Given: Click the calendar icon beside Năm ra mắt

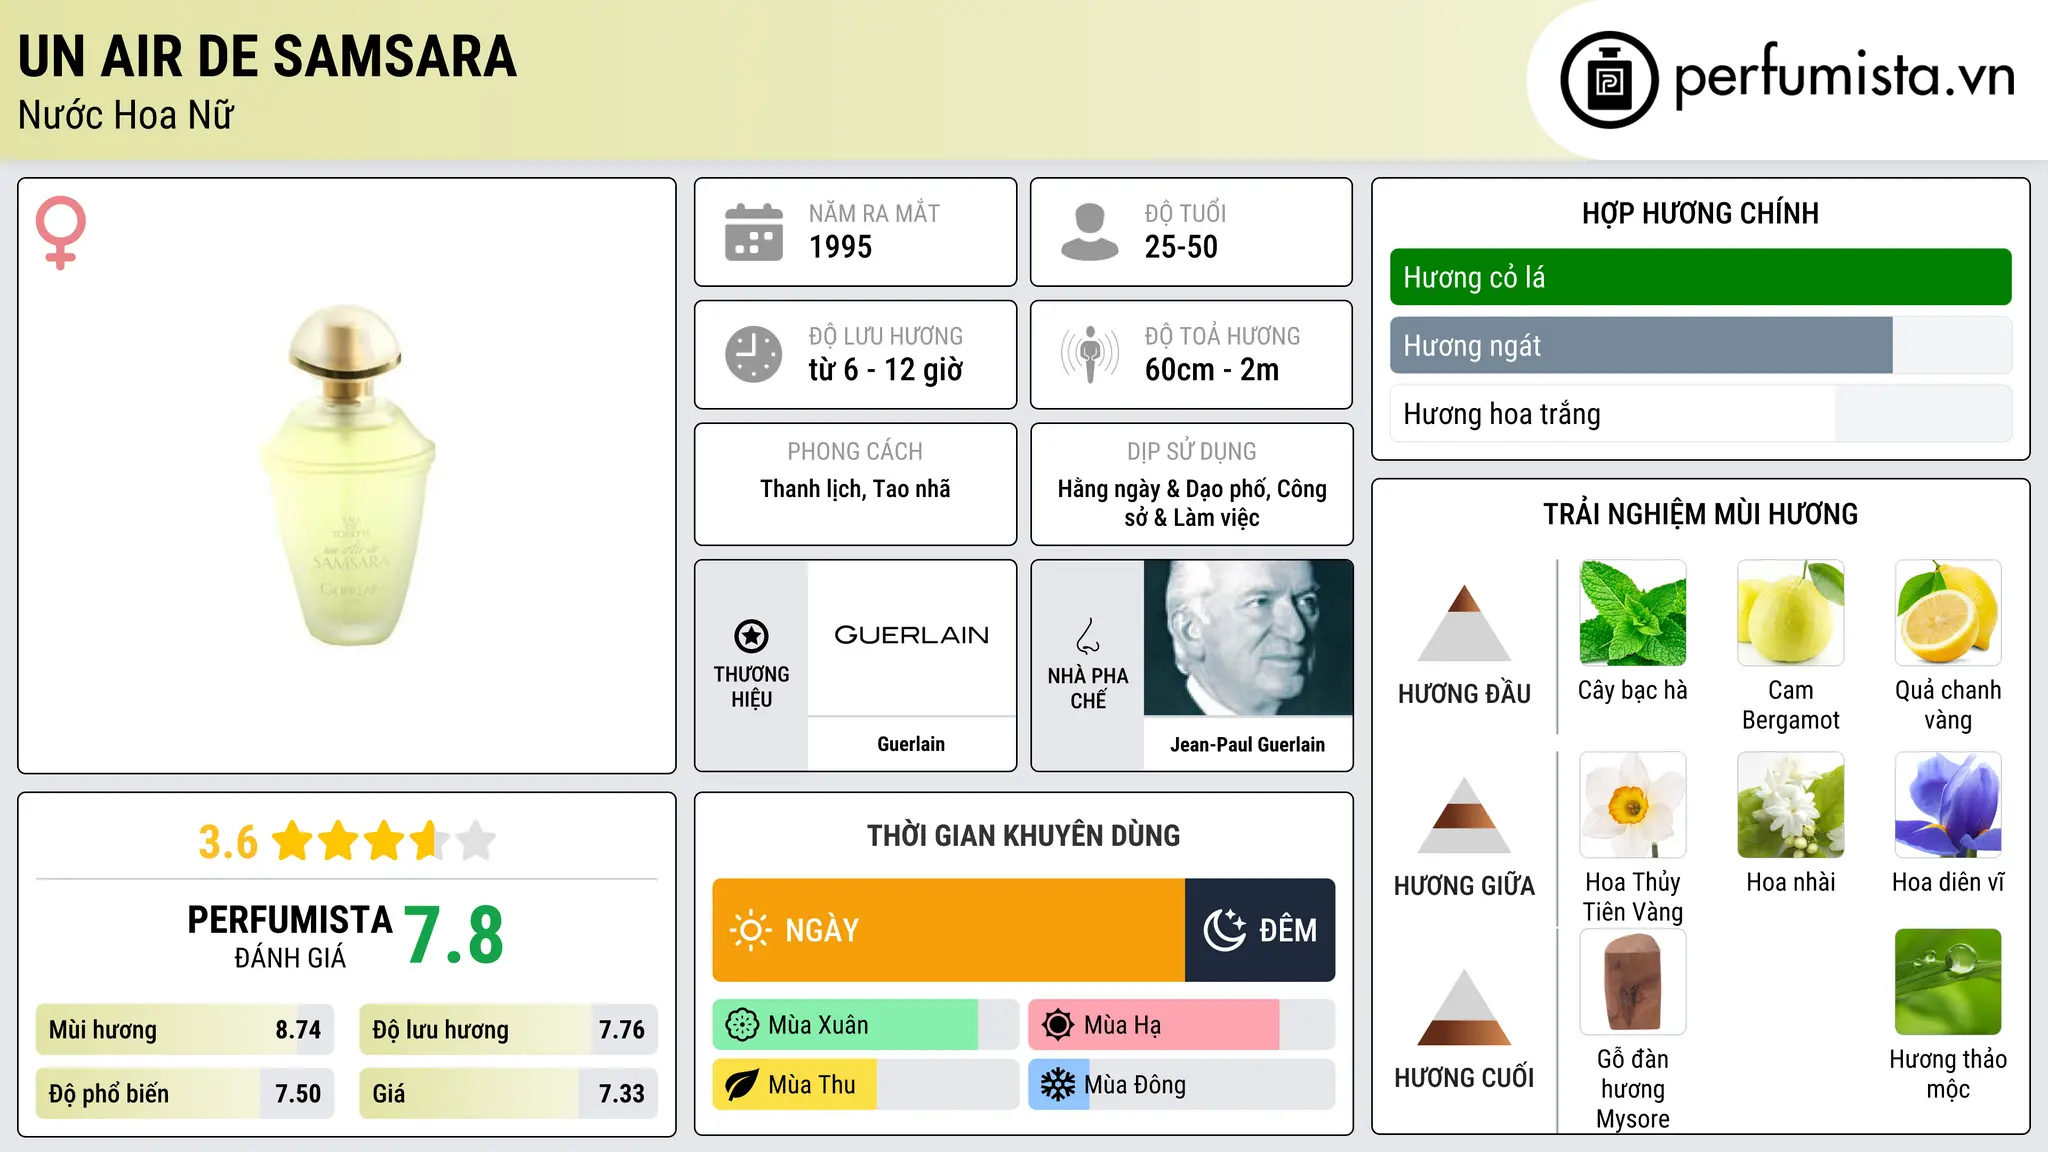Looking at the screenshot, I should 754,232.
